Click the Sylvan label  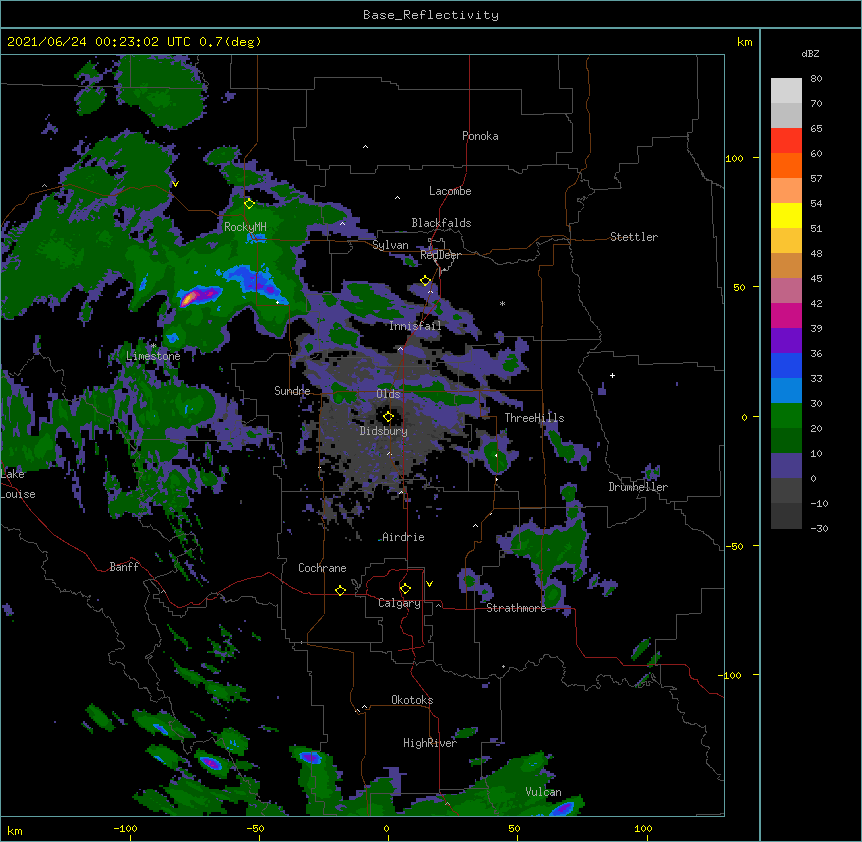[390, 246]
